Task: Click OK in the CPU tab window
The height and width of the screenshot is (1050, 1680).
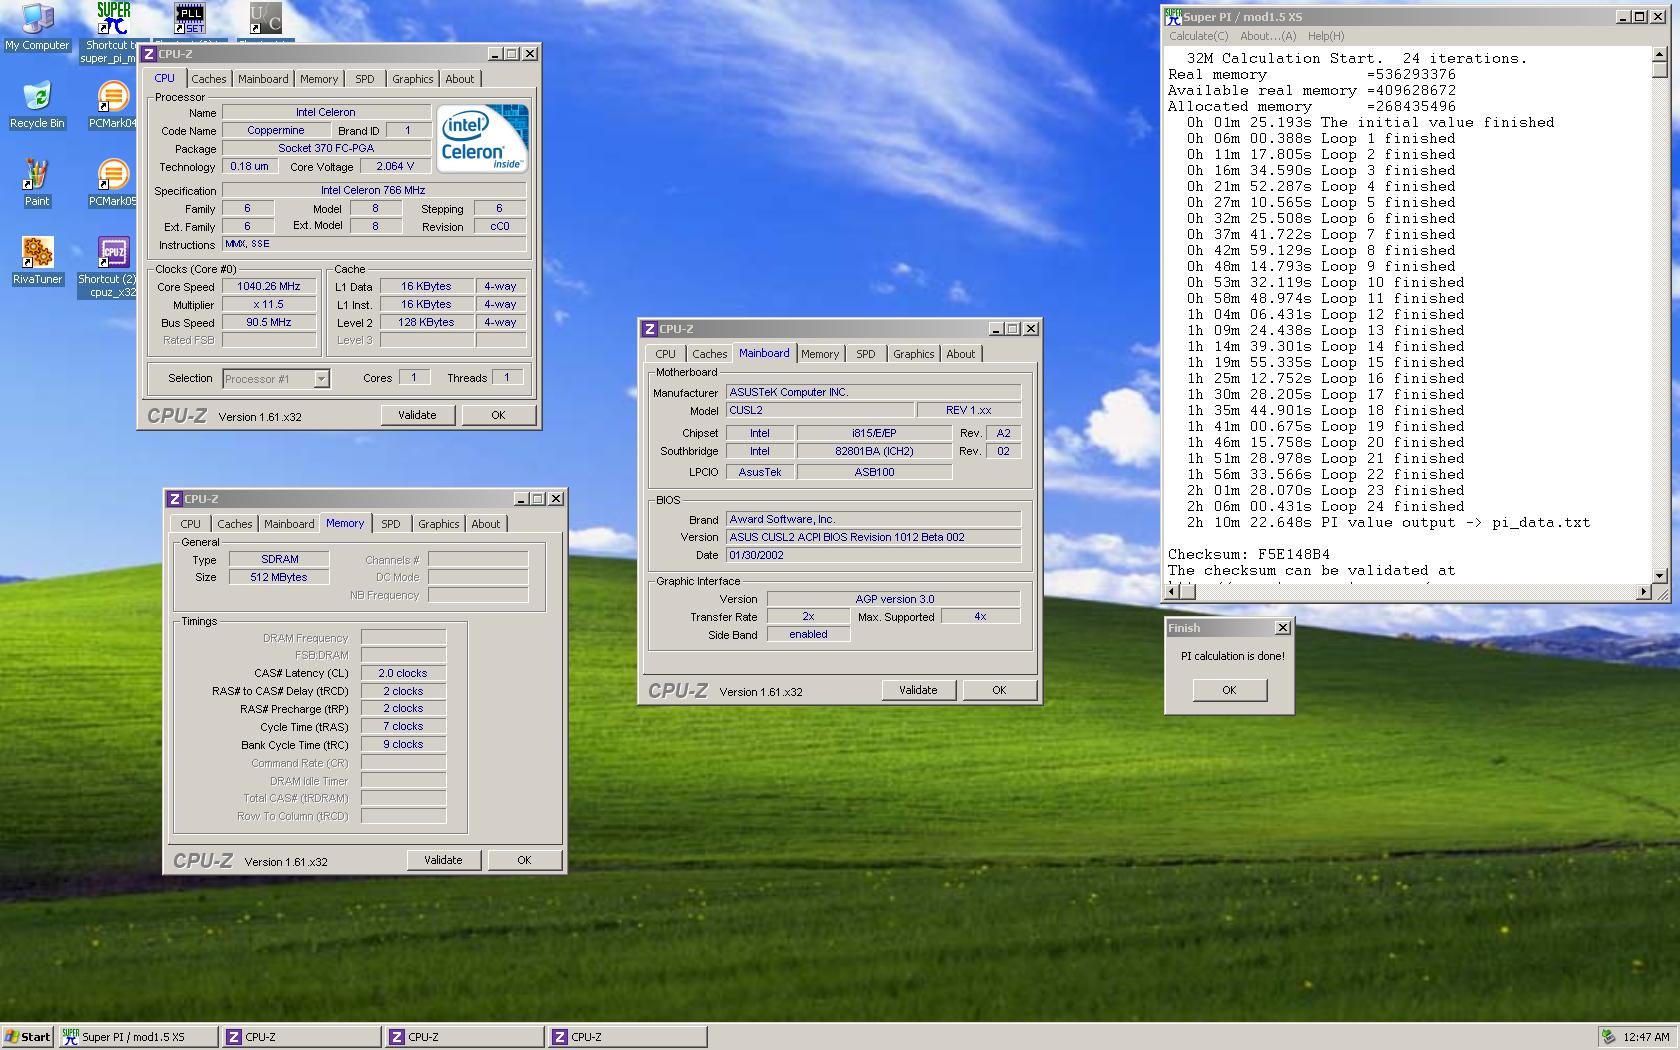Action: [x=498, y=415]
